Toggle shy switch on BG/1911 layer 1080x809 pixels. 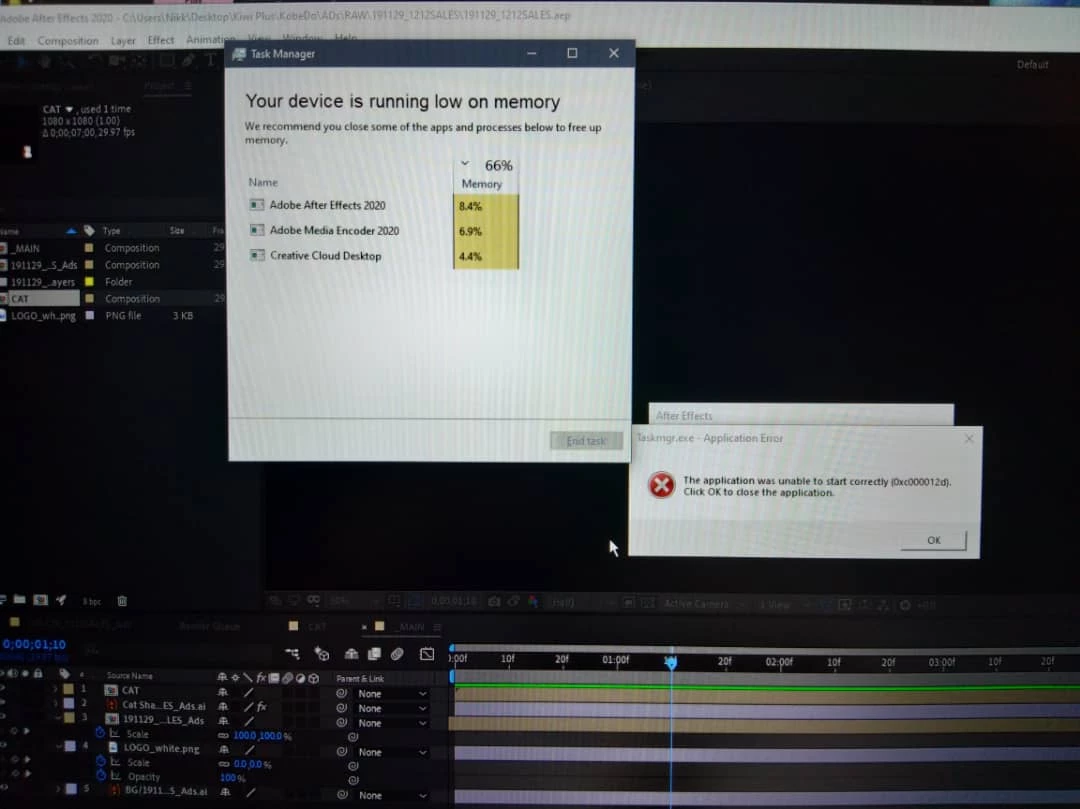click(225, 792)
